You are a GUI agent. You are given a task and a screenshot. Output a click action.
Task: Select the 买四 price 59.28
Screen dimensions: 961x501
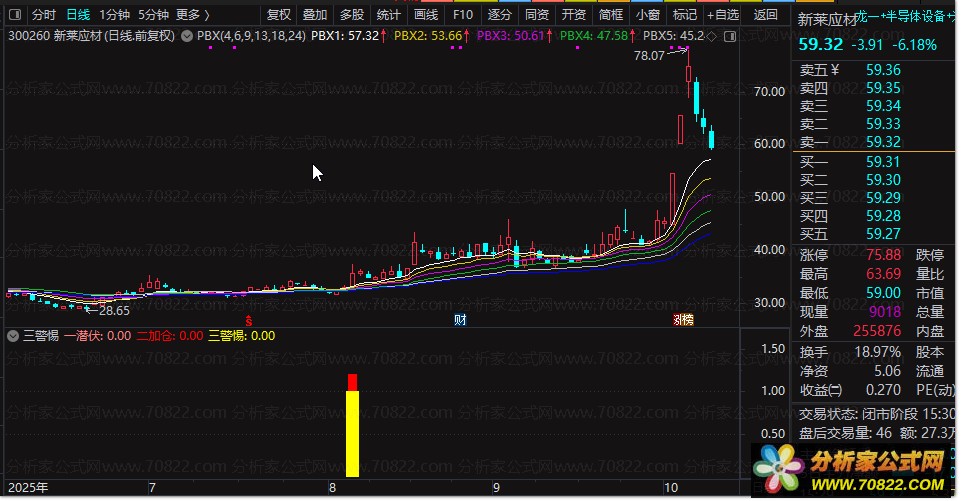point(883,216)
